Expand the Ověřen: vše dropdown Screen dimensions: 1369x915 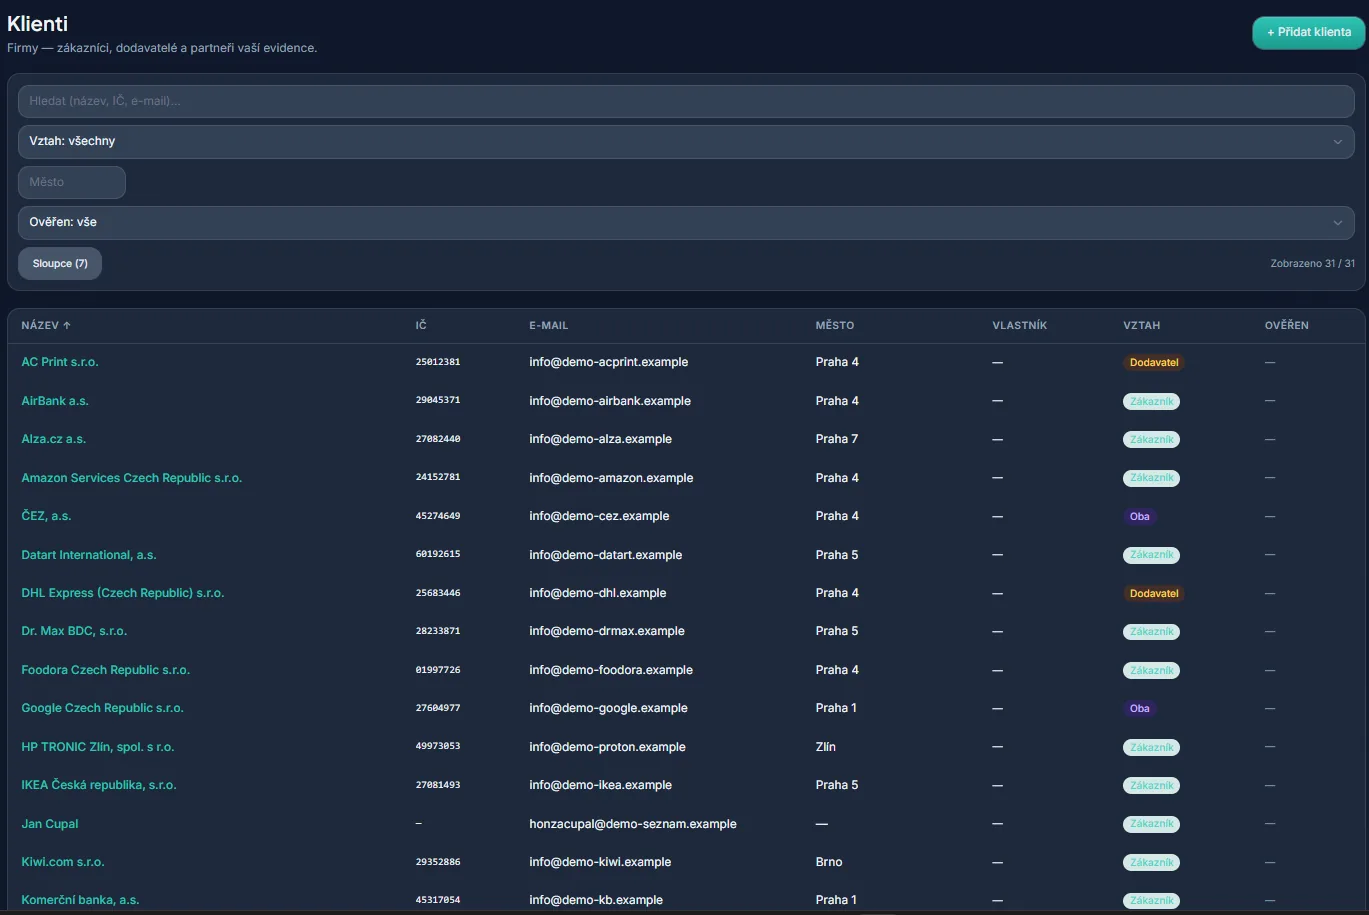(686, 223)
